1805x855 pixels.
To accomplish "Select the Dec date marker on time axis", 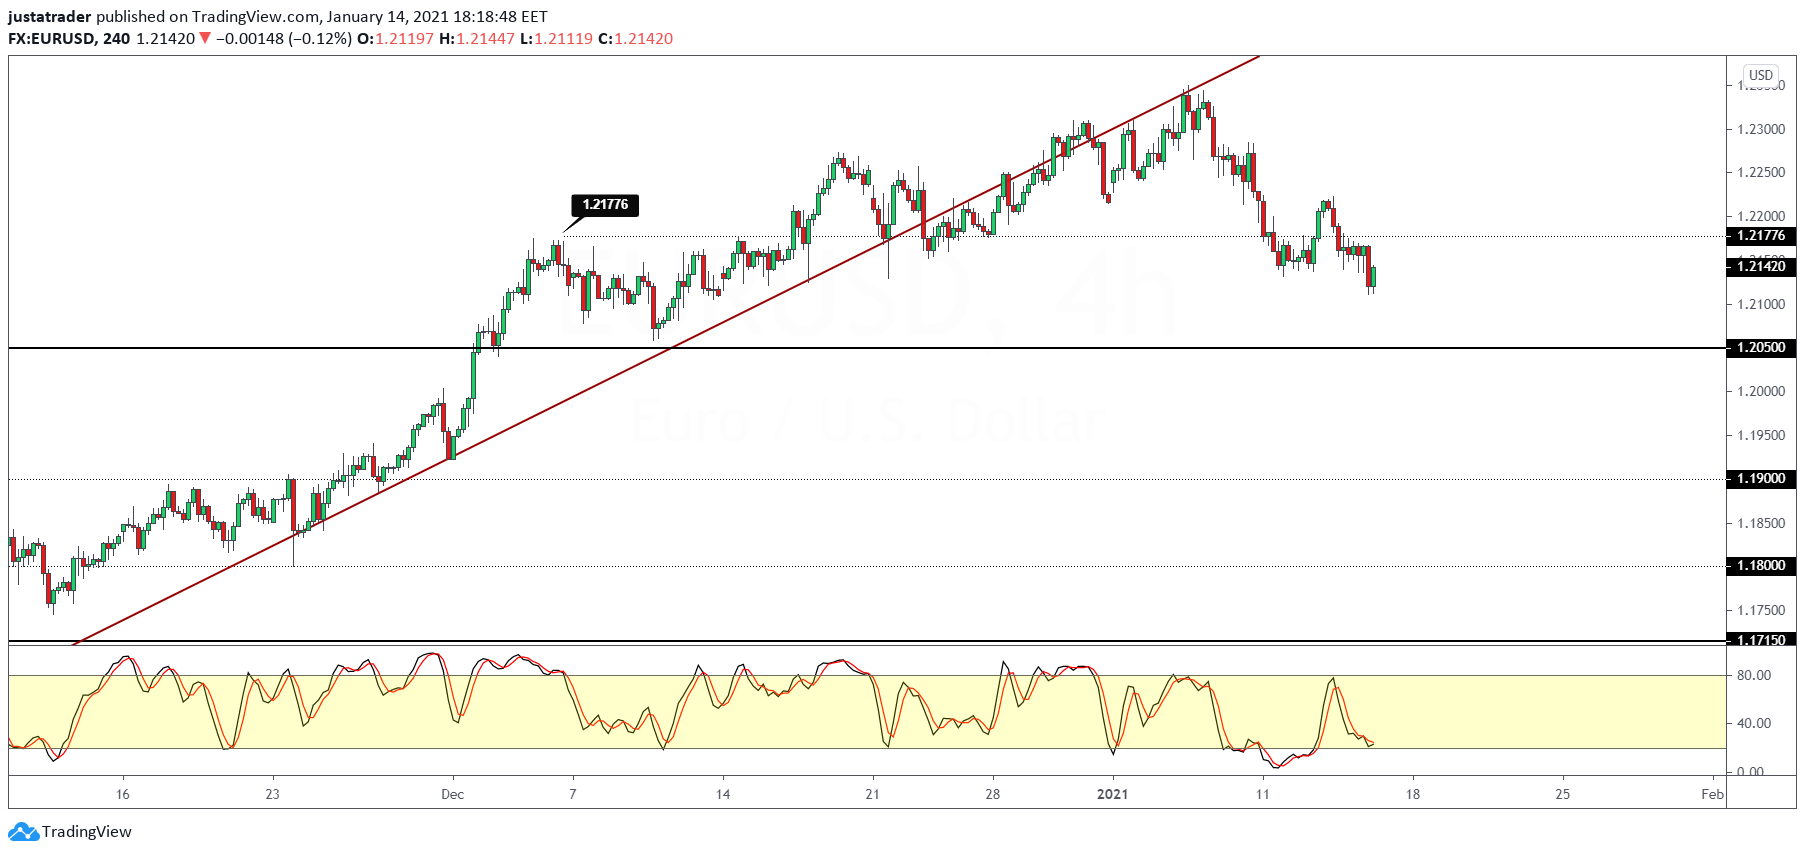I will [452, 794].
